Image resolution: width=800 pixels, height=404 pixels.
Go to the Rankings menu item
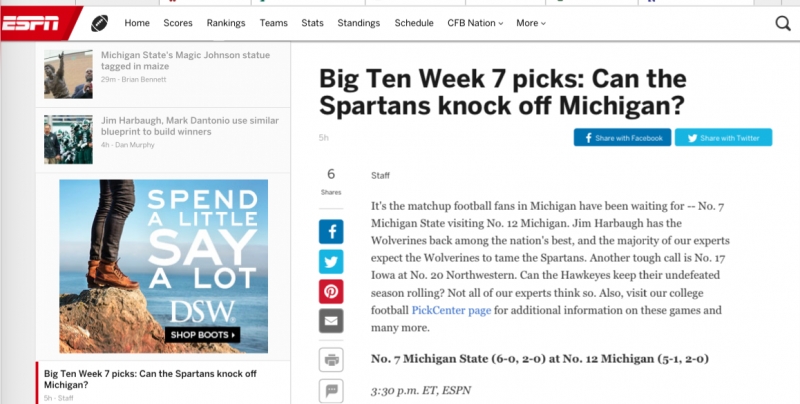[226, 22]
